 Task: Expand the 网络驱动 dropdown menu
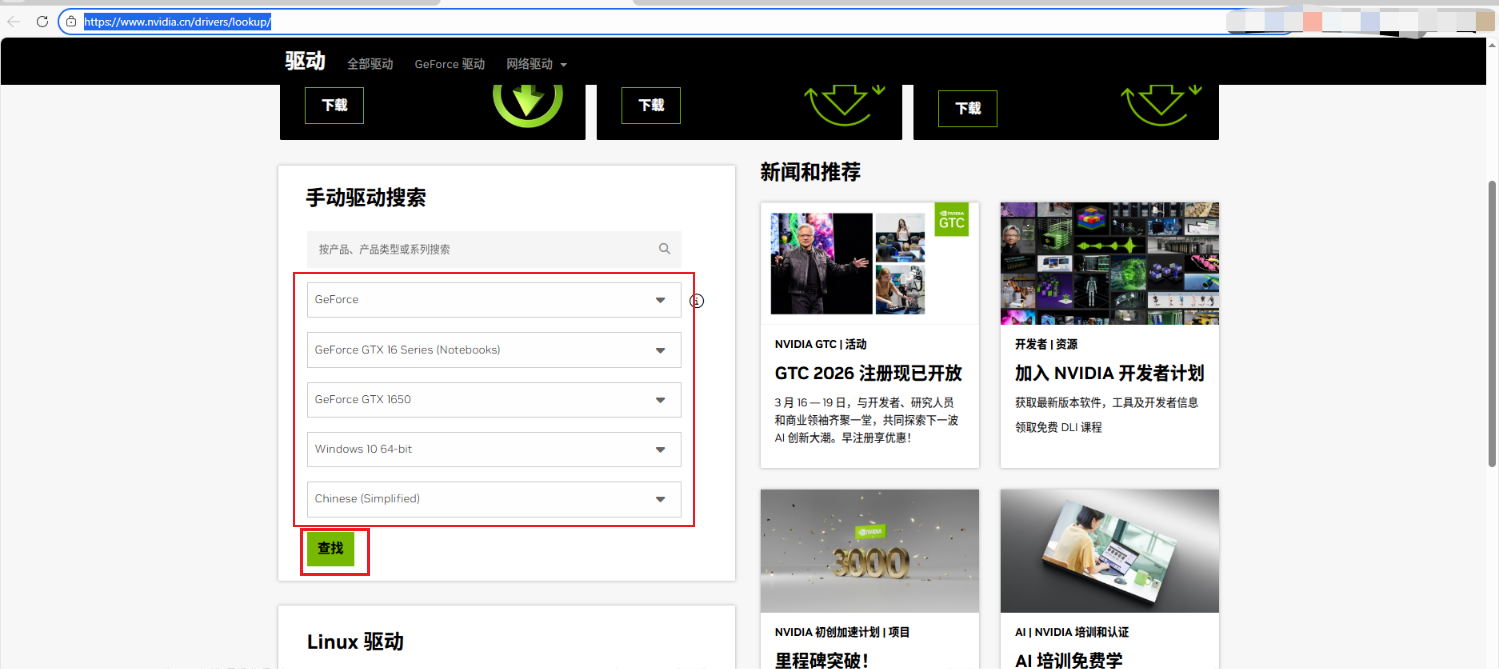pos(537,64)
